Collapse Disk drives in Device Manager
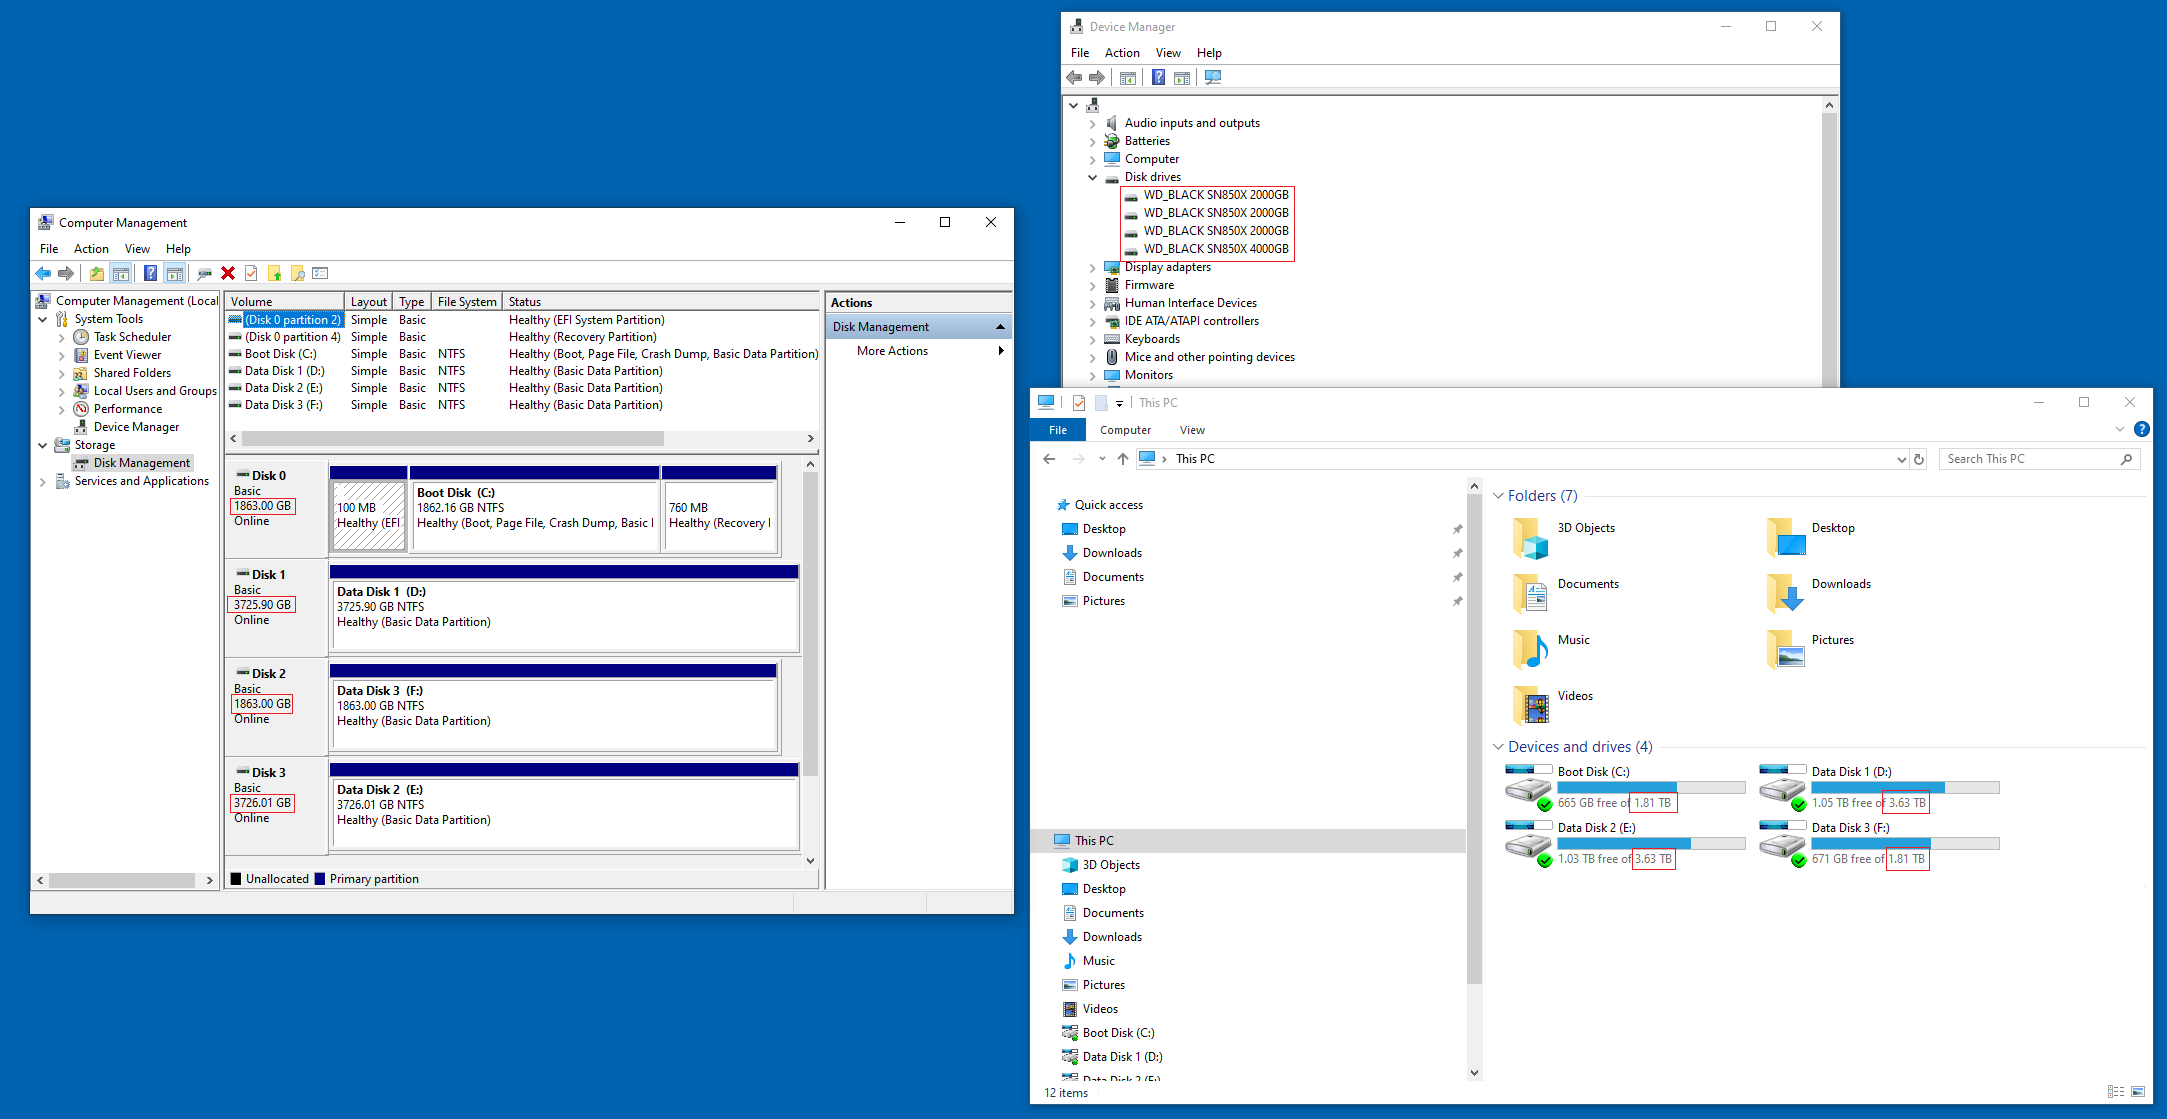This screenshot has height=1119, width=2167. coord(1092,177)
